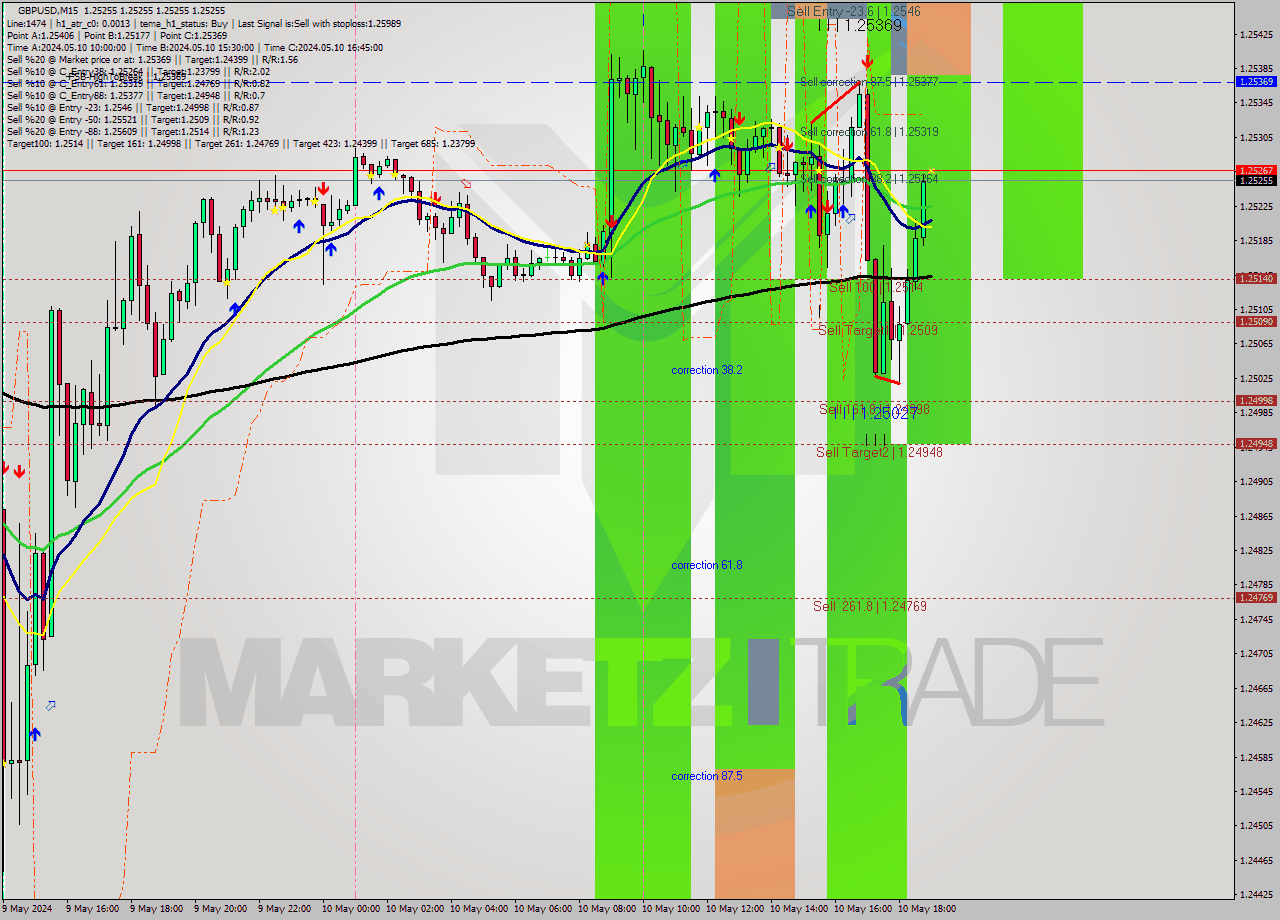This screenshot has width=1280, height=920.
Task: Click the 'Sell Target2 | 1.24948' label
Action: [x=879, y=452]
